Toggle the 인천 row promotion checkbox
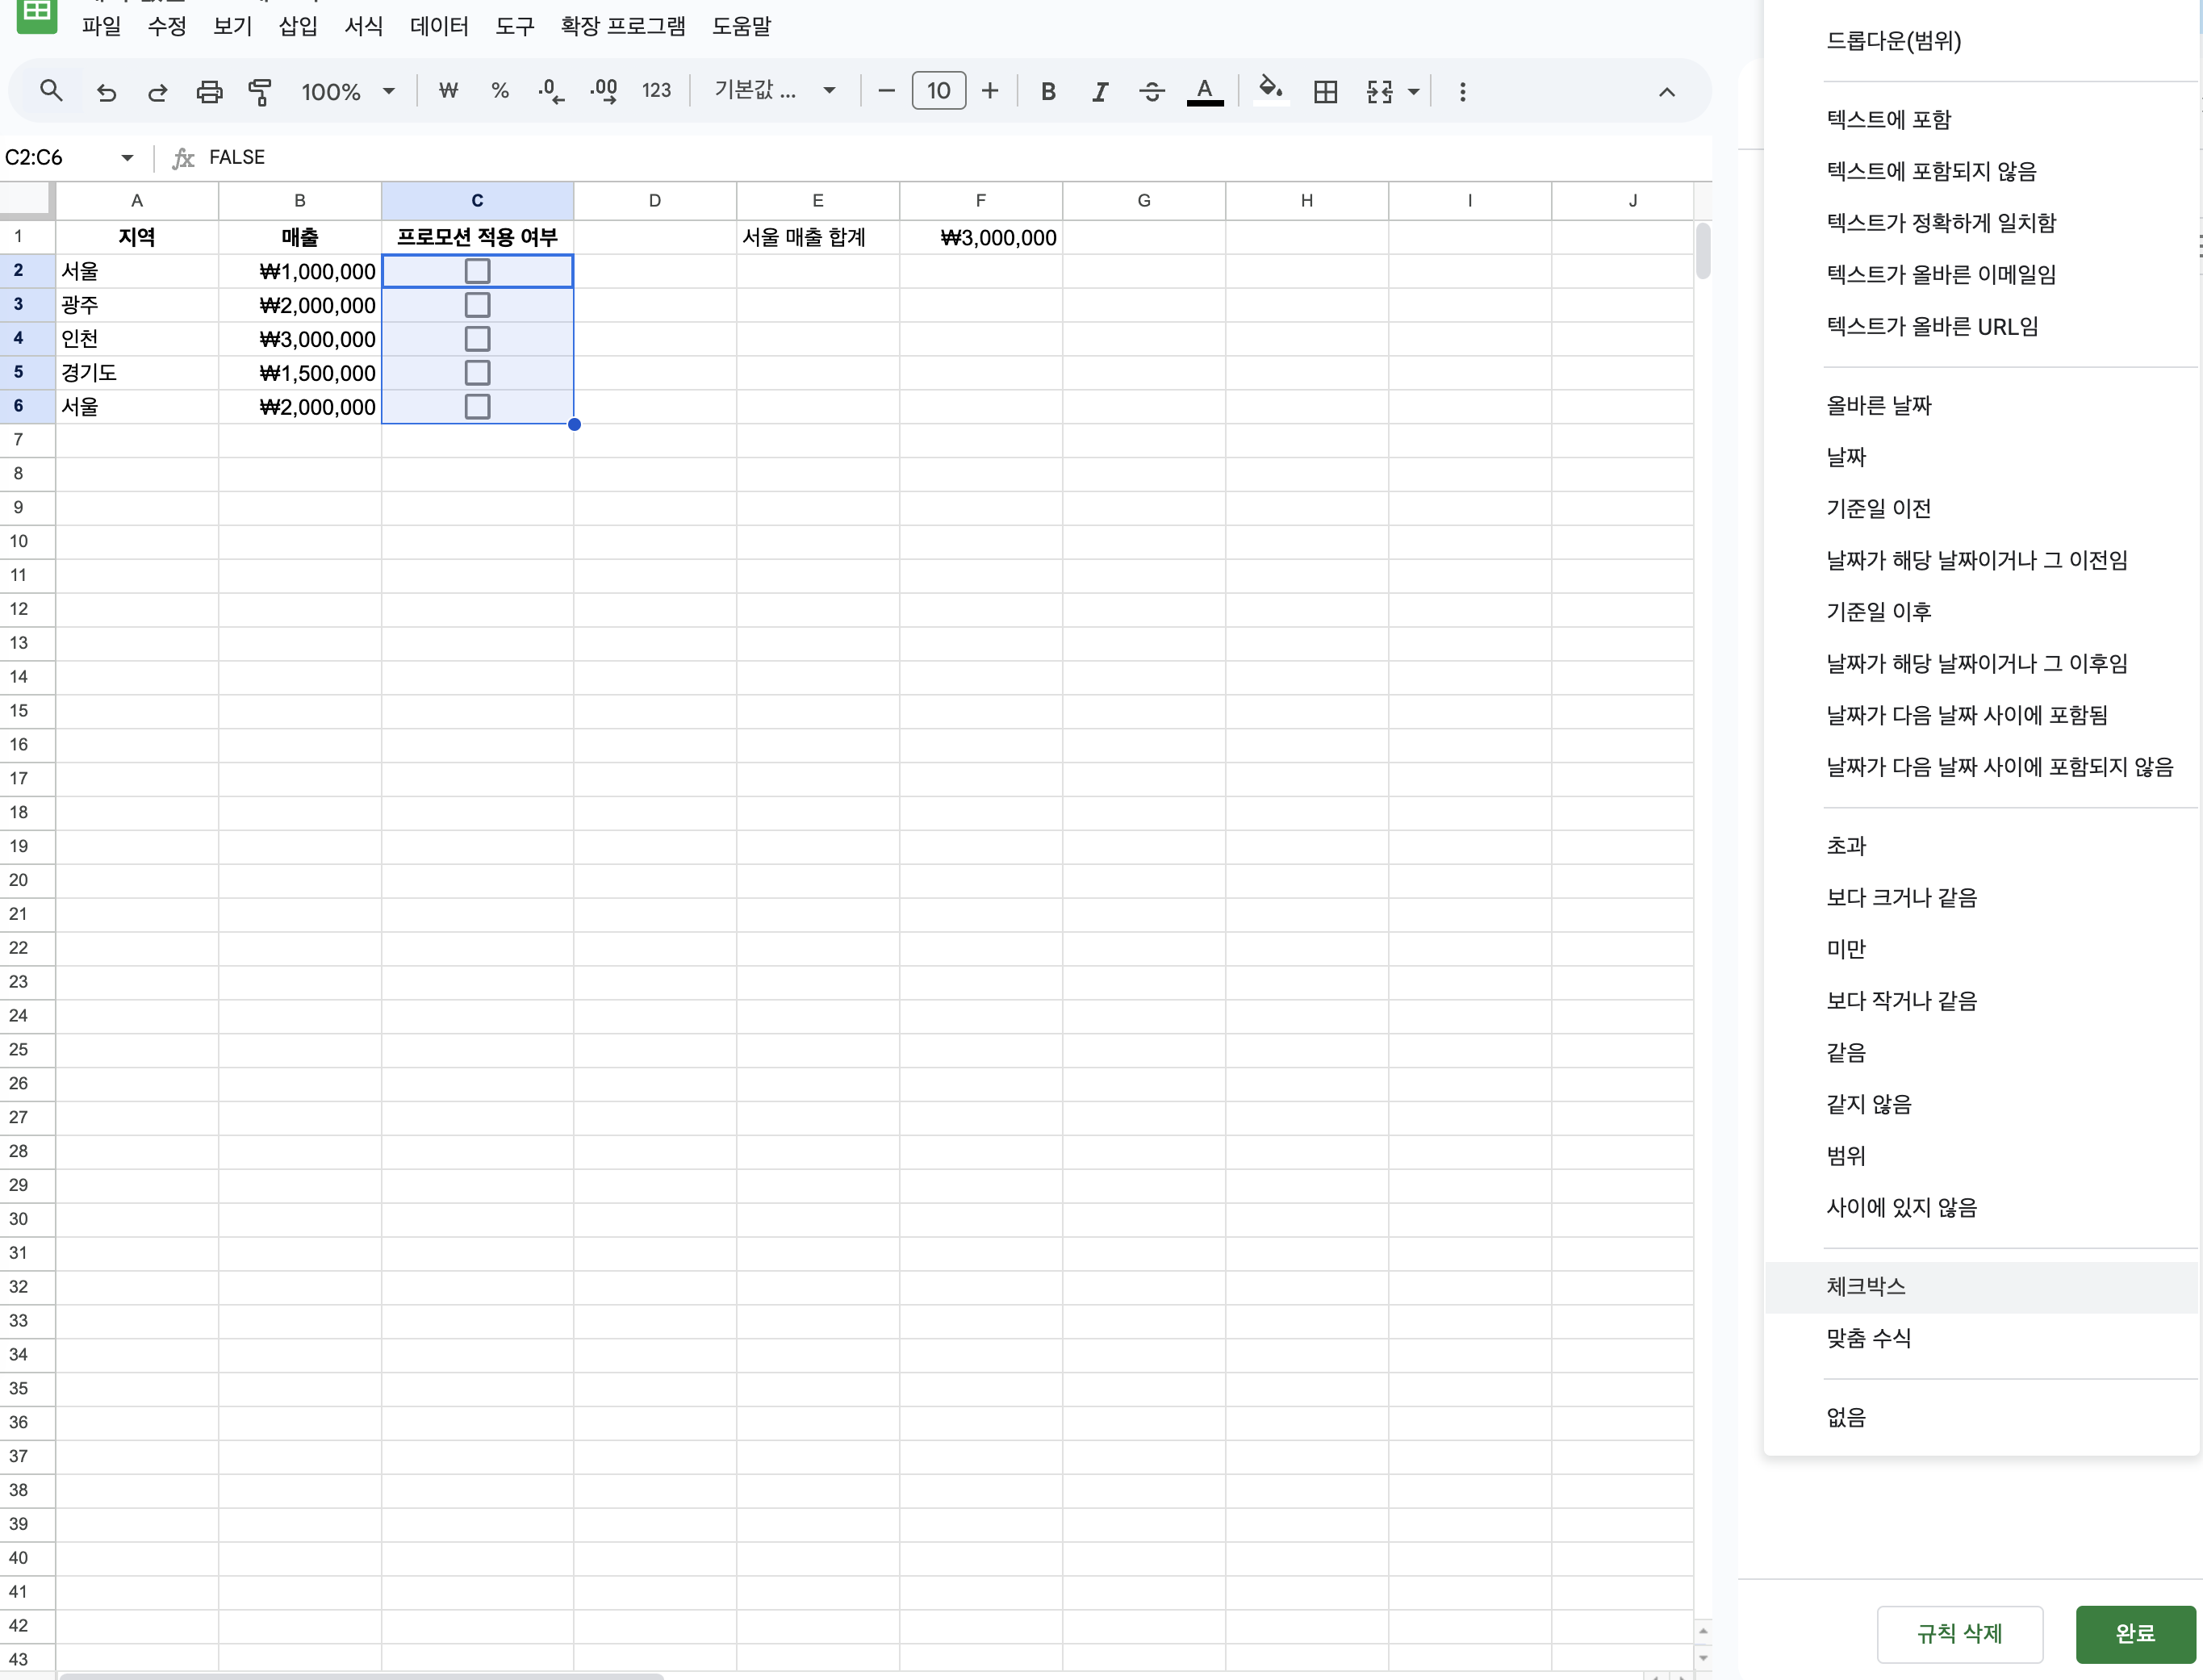Viewport: 2203px width, 1680px height. click(x=477, y=339)
